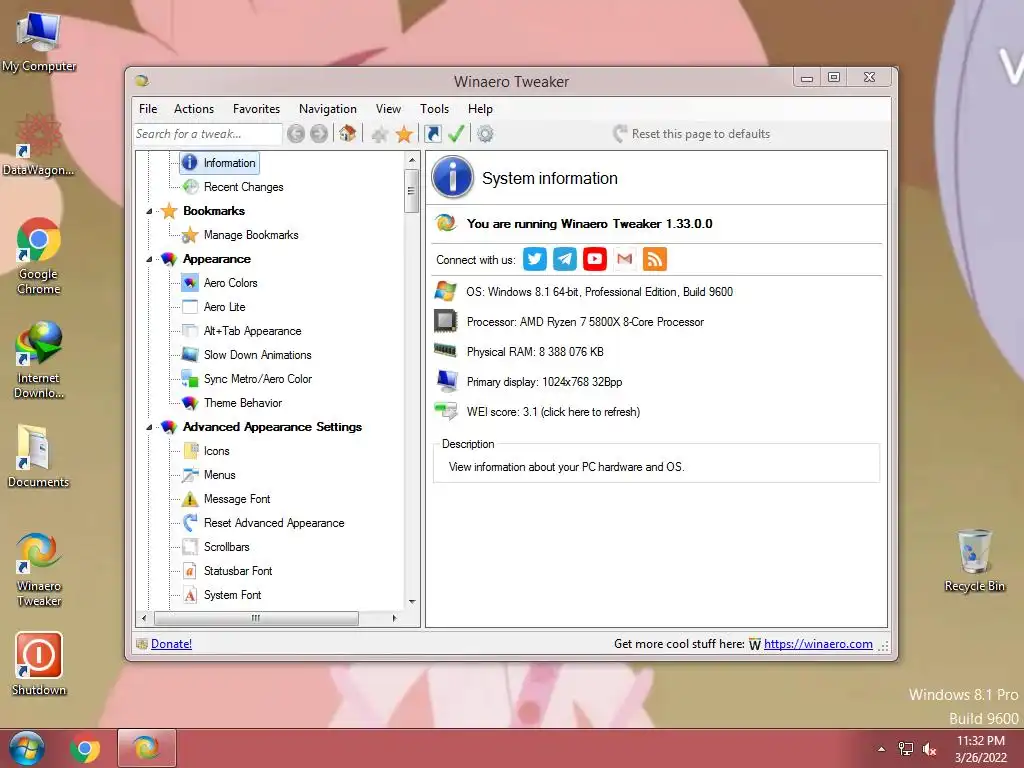Viewport: 1024px width, 768px height.
Task: Click Chrome icon in the taskbar
Action: click(x=85, y=748)
